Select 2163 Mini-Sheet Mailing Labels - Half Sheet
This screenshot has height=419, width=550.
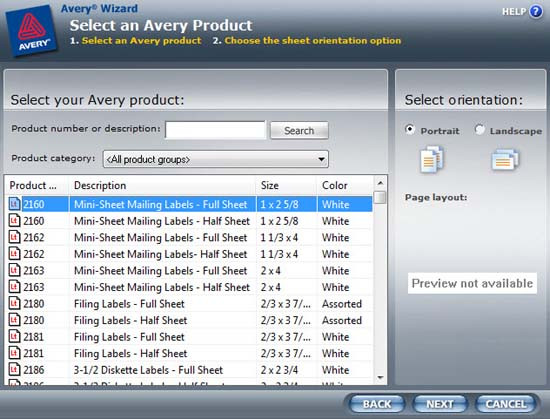point(189,287)
